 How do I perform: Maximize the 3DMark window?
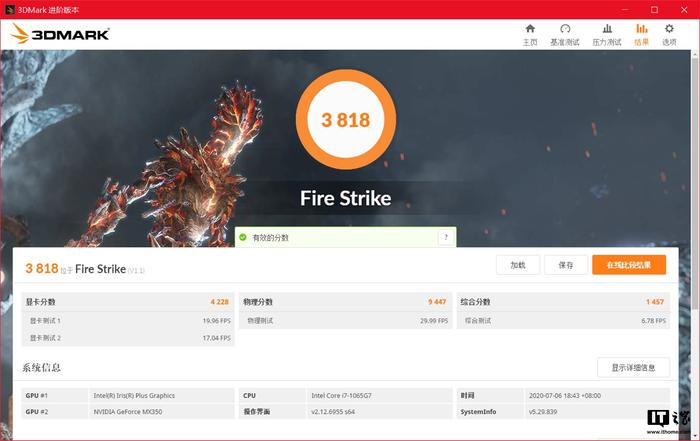pos(654,9)
